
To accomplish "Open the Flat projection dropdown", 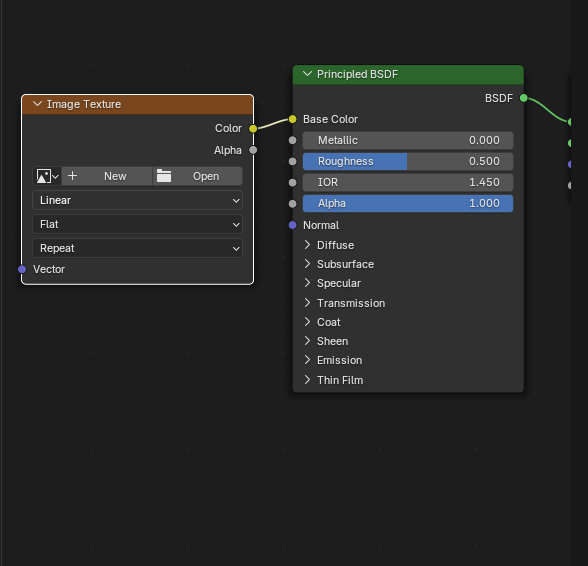I will pos(138,224).
